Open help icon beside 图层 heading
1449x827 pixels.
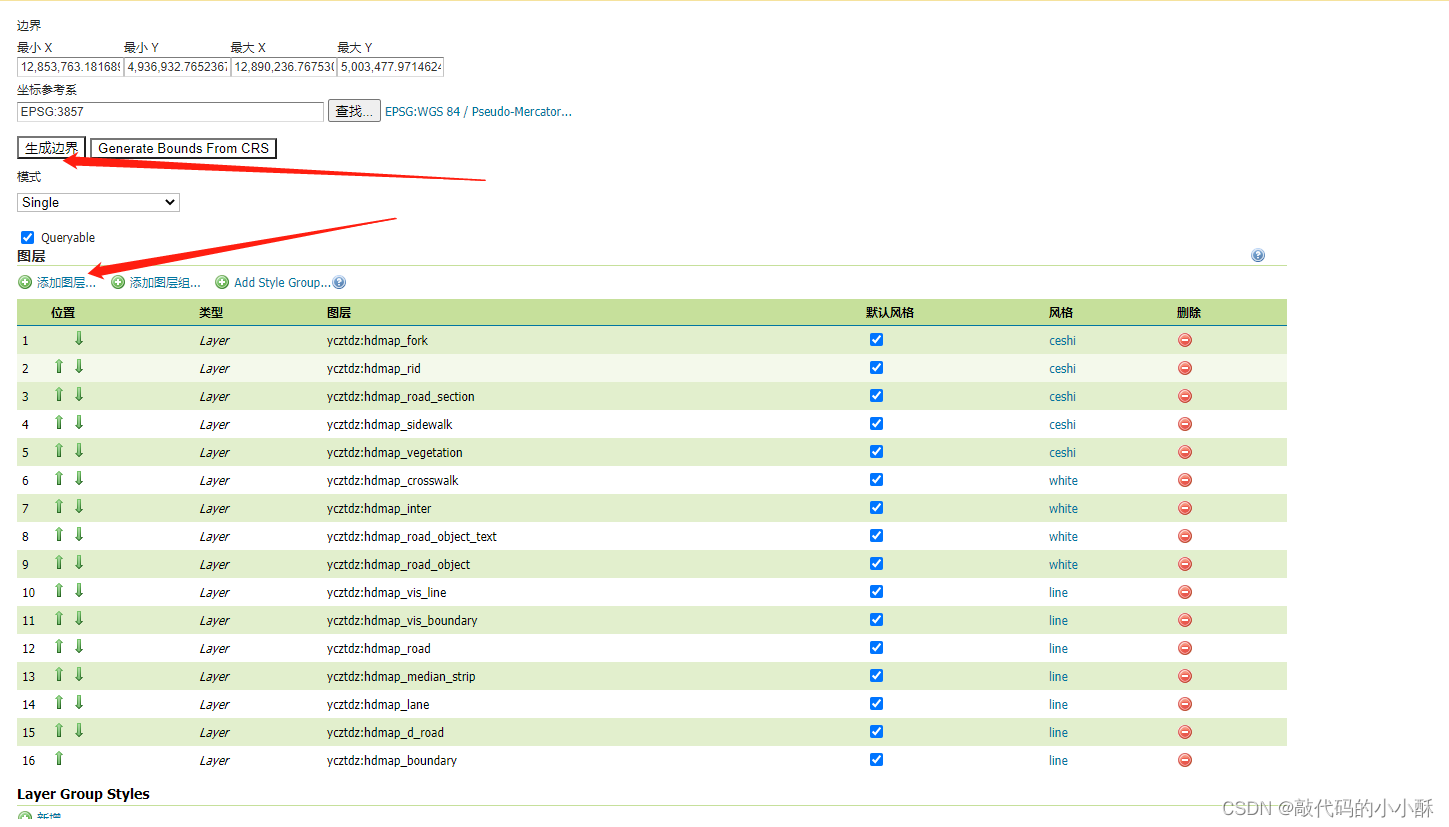pyautogui.click(x=1258, y=255)
